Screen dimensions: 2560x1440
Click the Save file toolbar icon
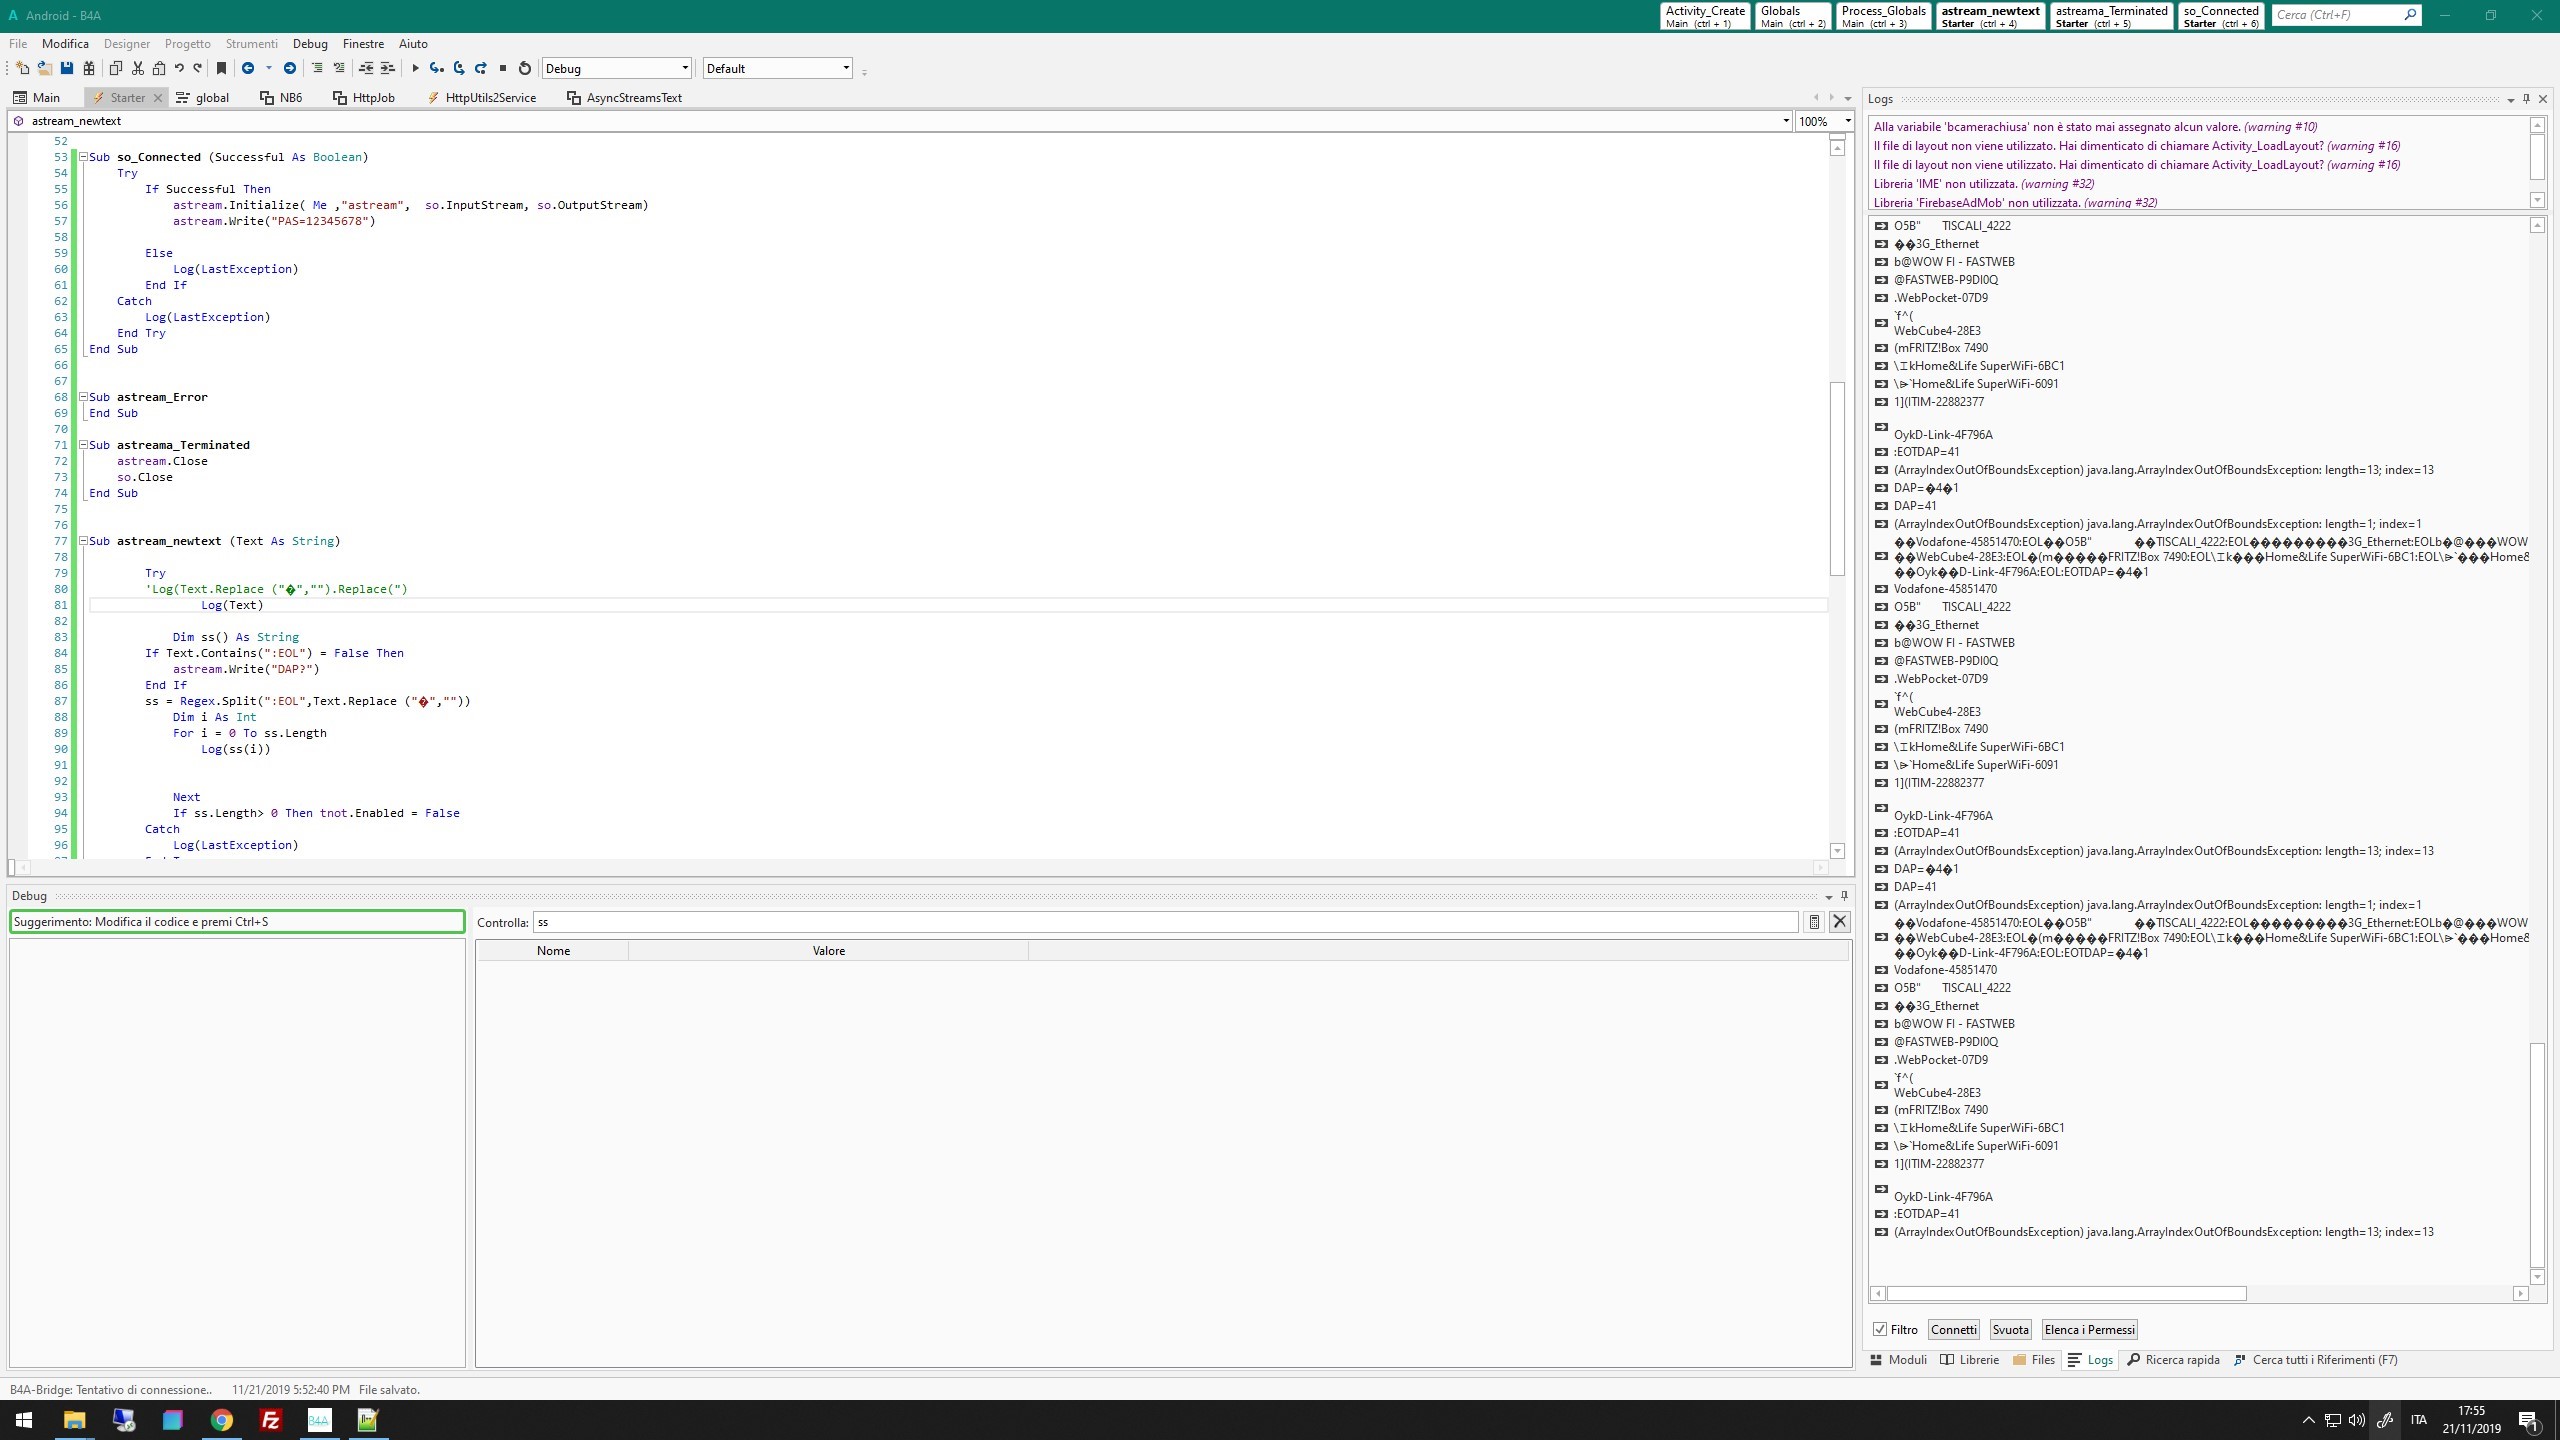(67, 68)
